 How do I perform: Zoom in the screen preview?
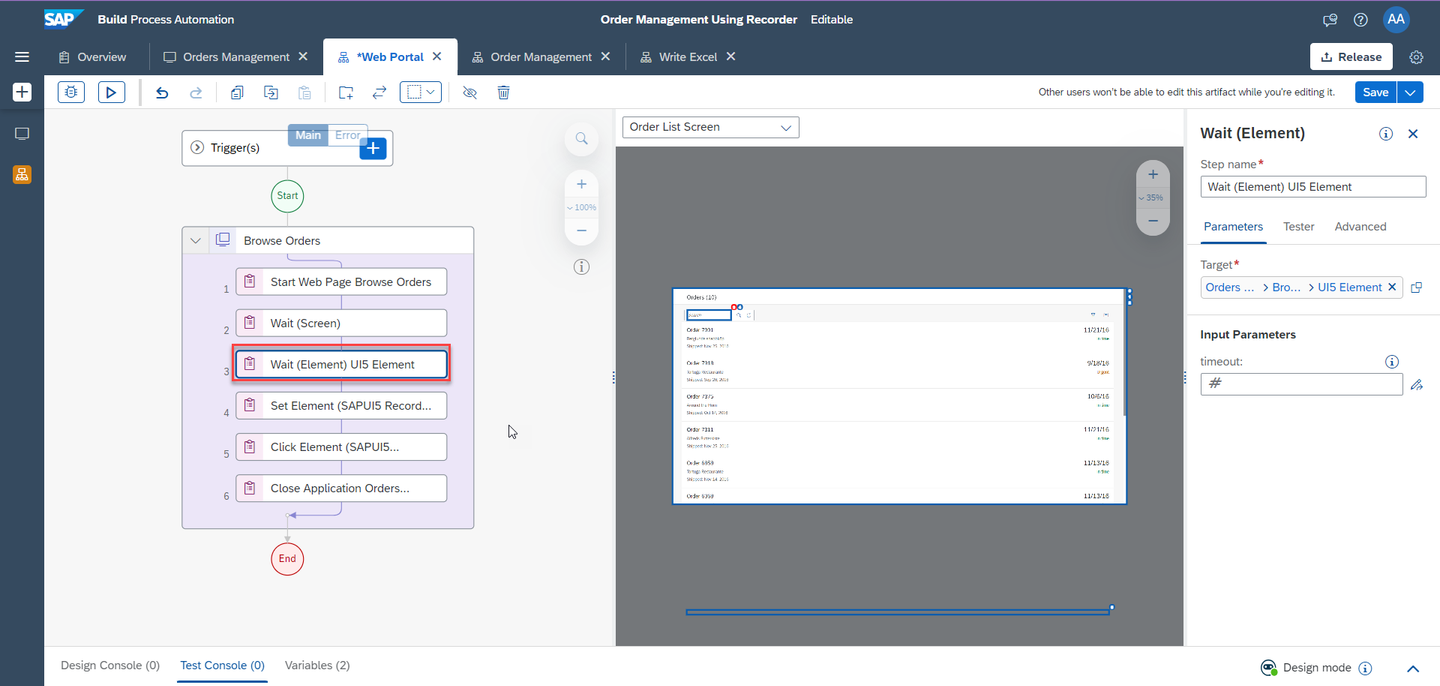pyautogui.click(x=1153, y=174)
